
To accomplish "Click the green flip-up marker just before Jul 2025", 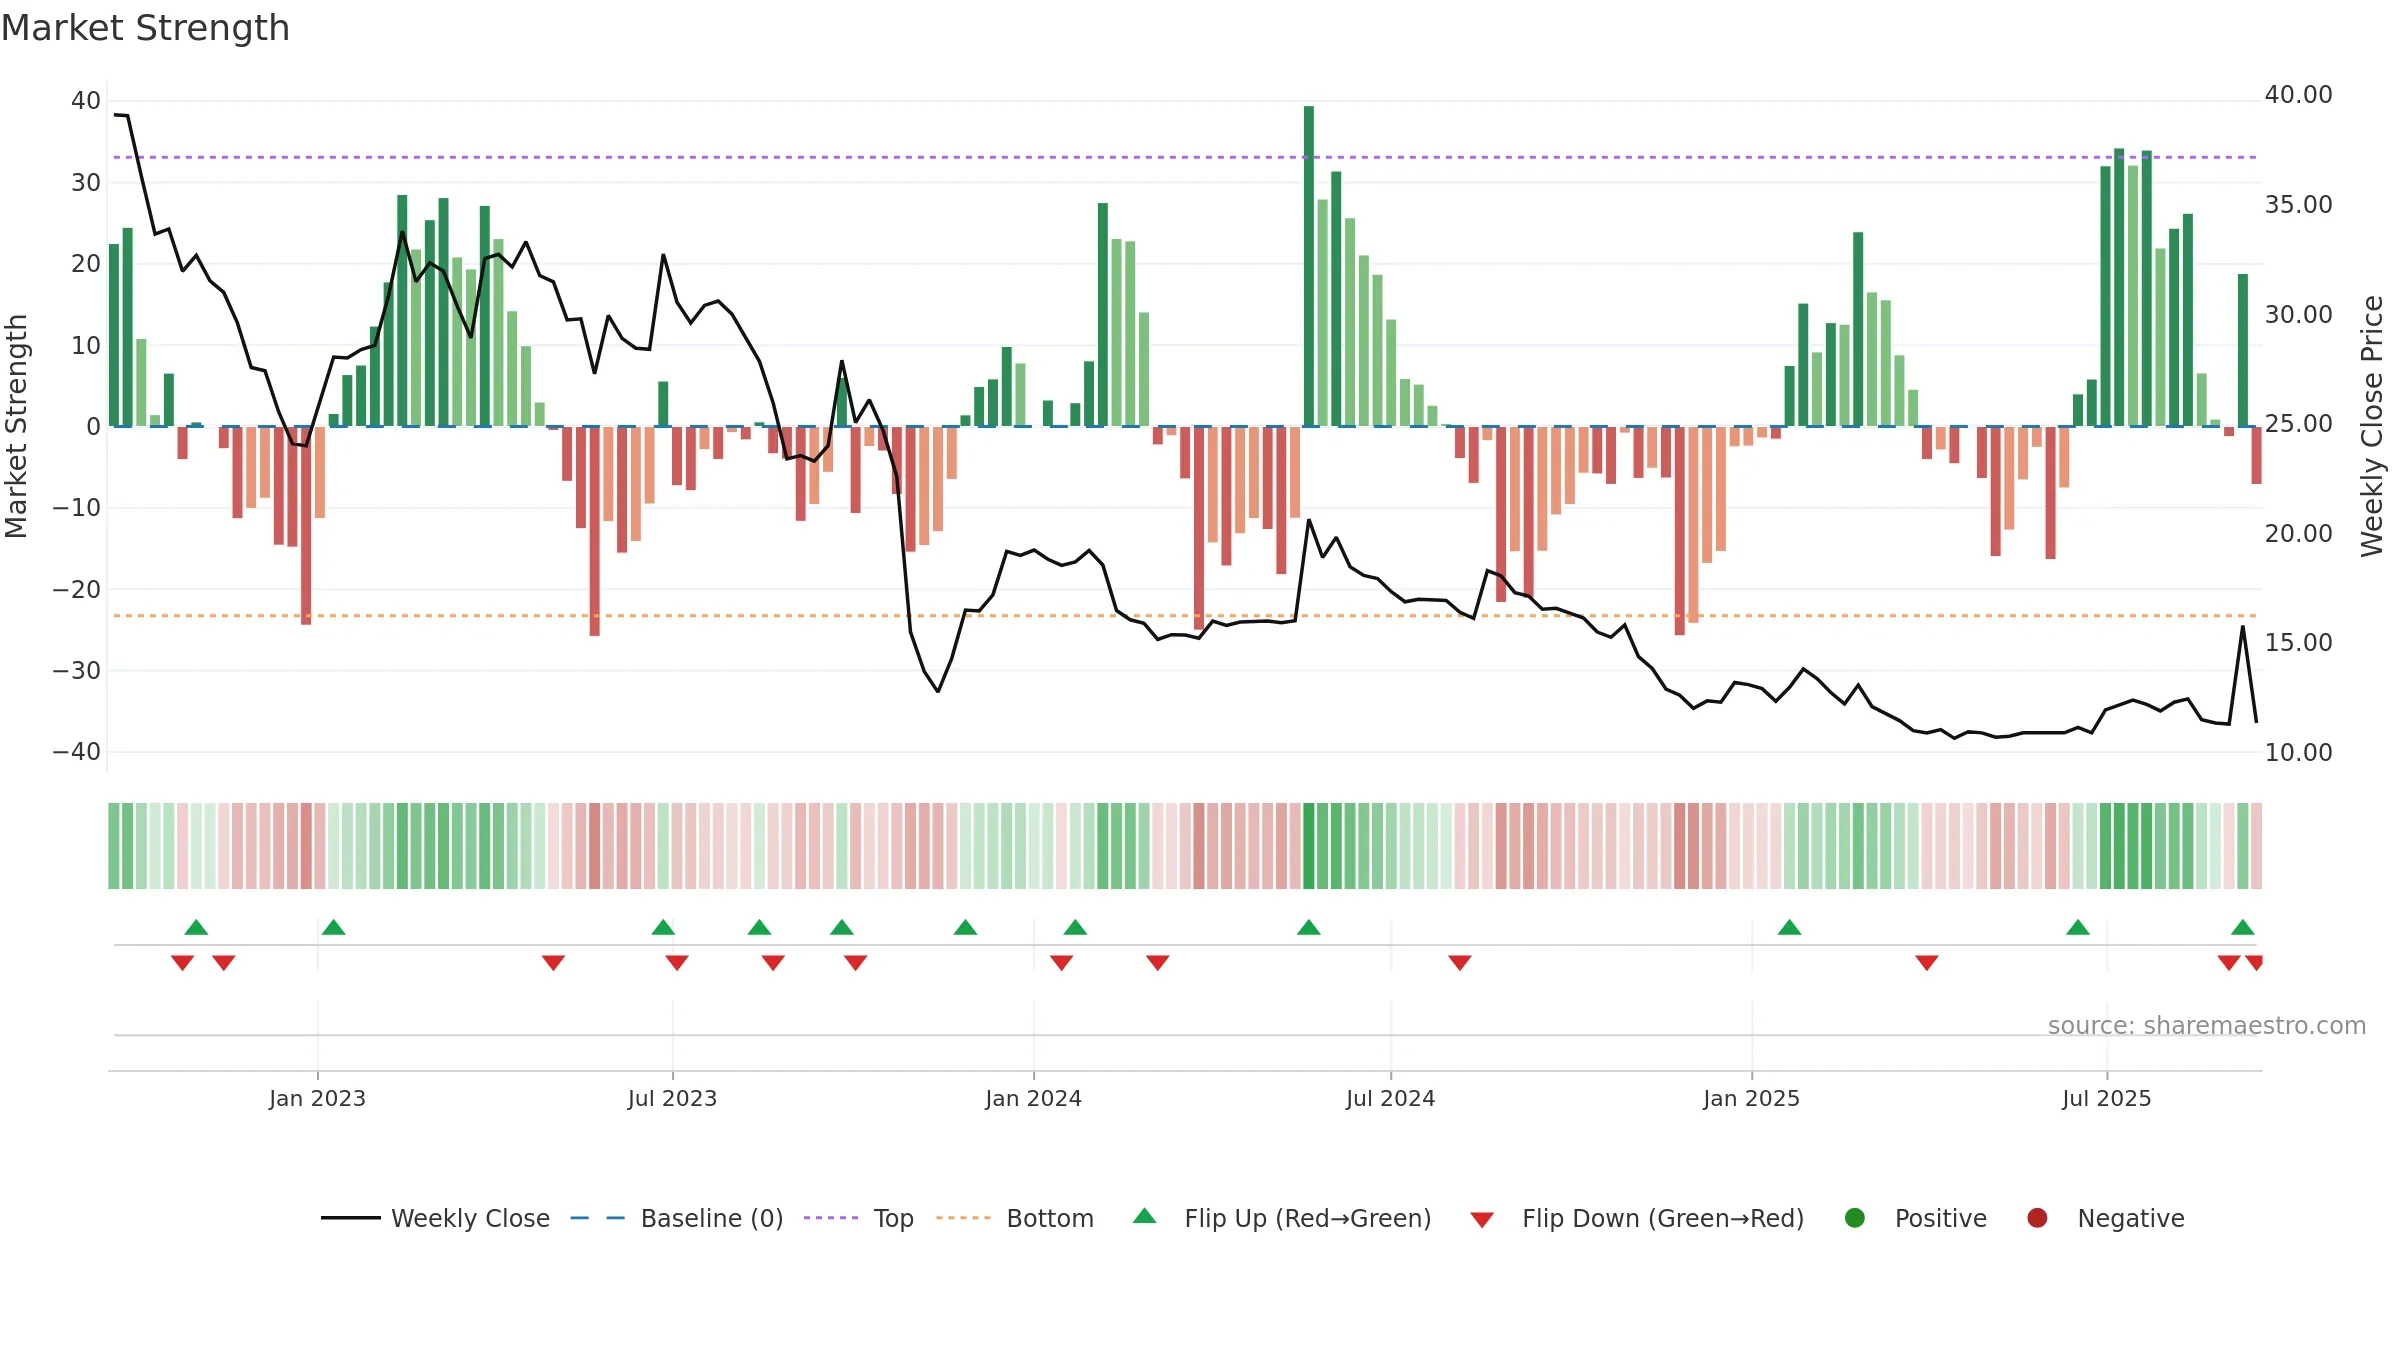I will (2078, 927).
